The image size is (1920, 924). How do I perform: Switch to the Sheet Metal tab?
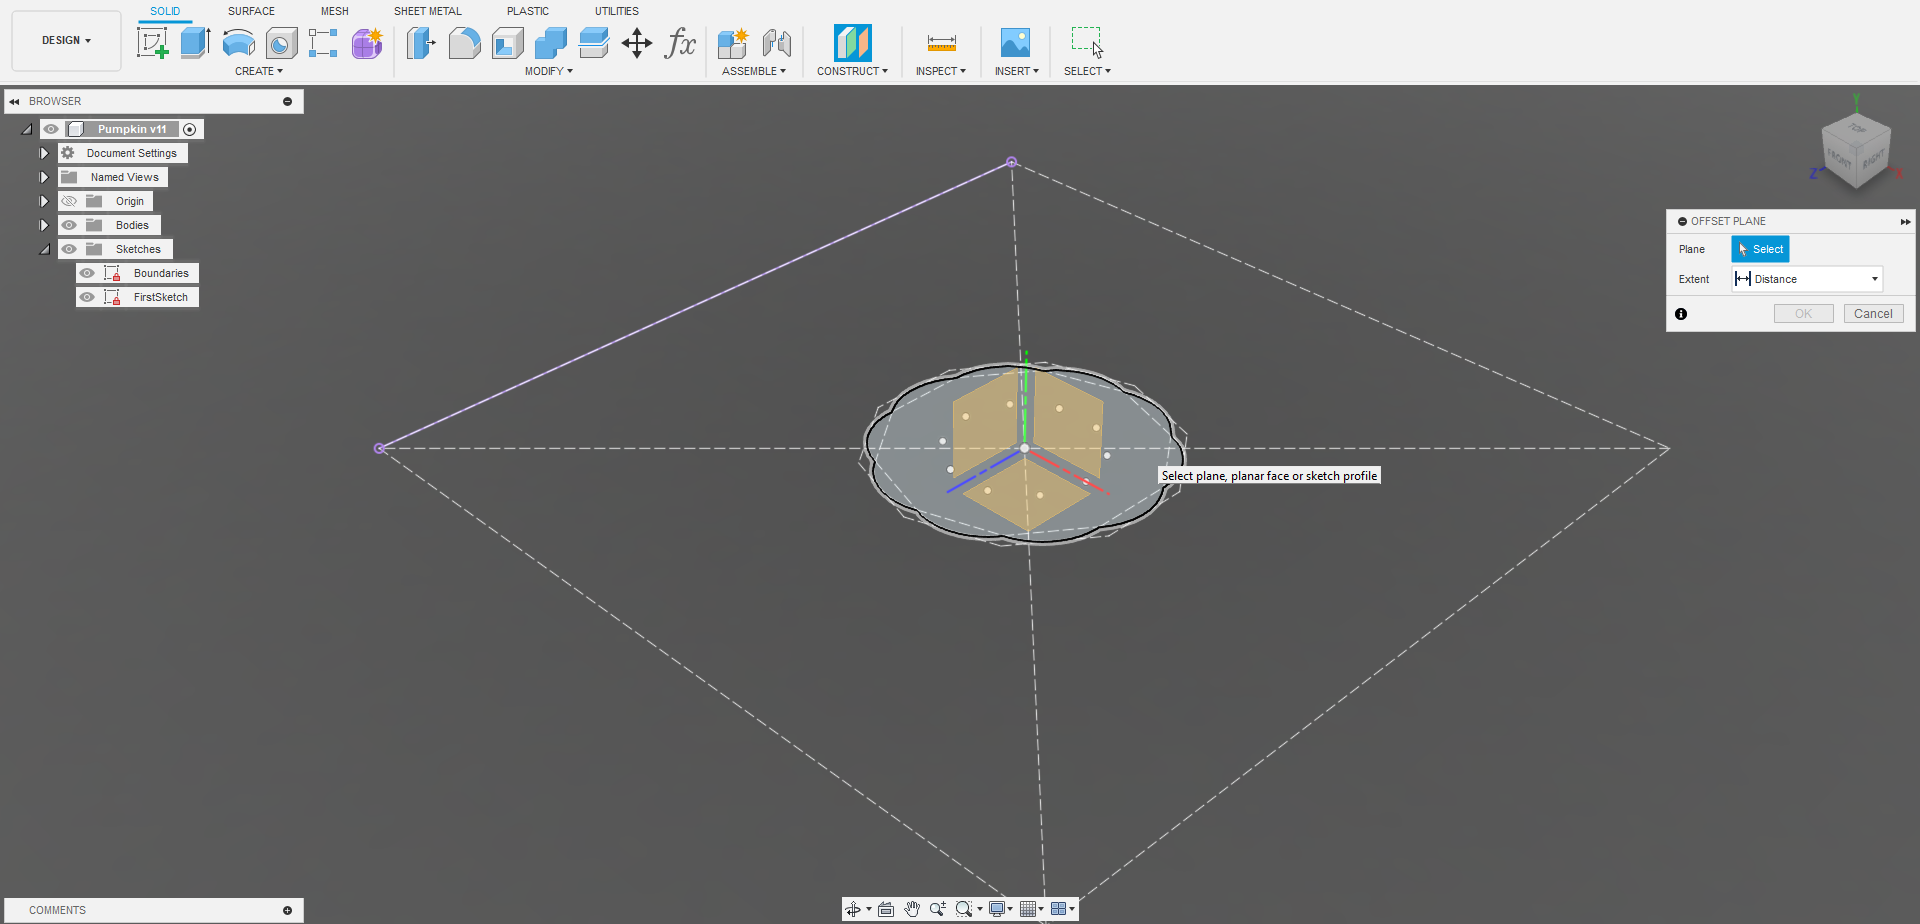(x=428, y=11)
